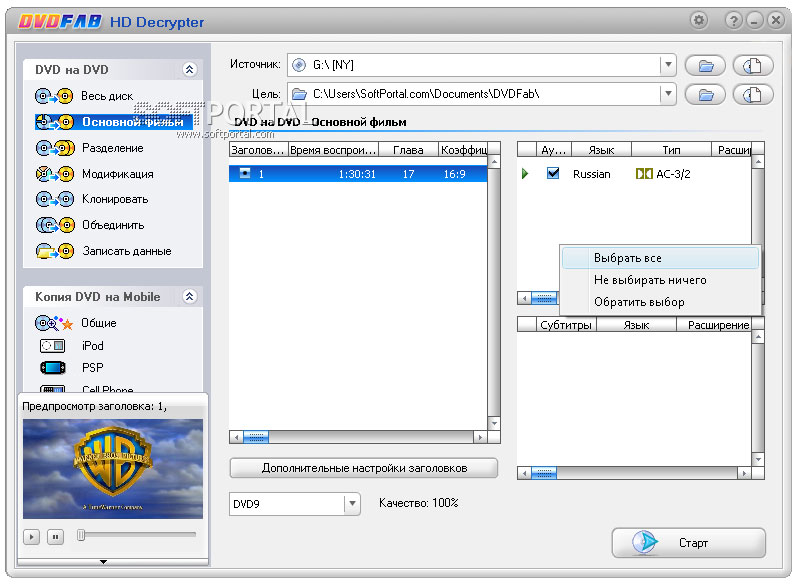Click the Старт button

(x=689, y=543)
